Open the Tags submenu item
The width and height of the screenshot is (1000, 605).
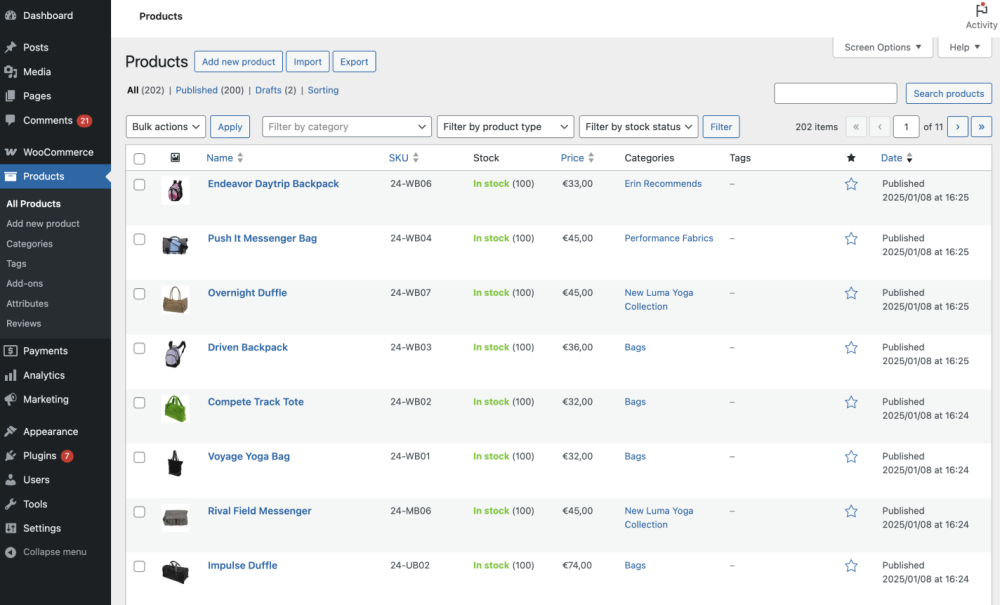click(17, 263)
